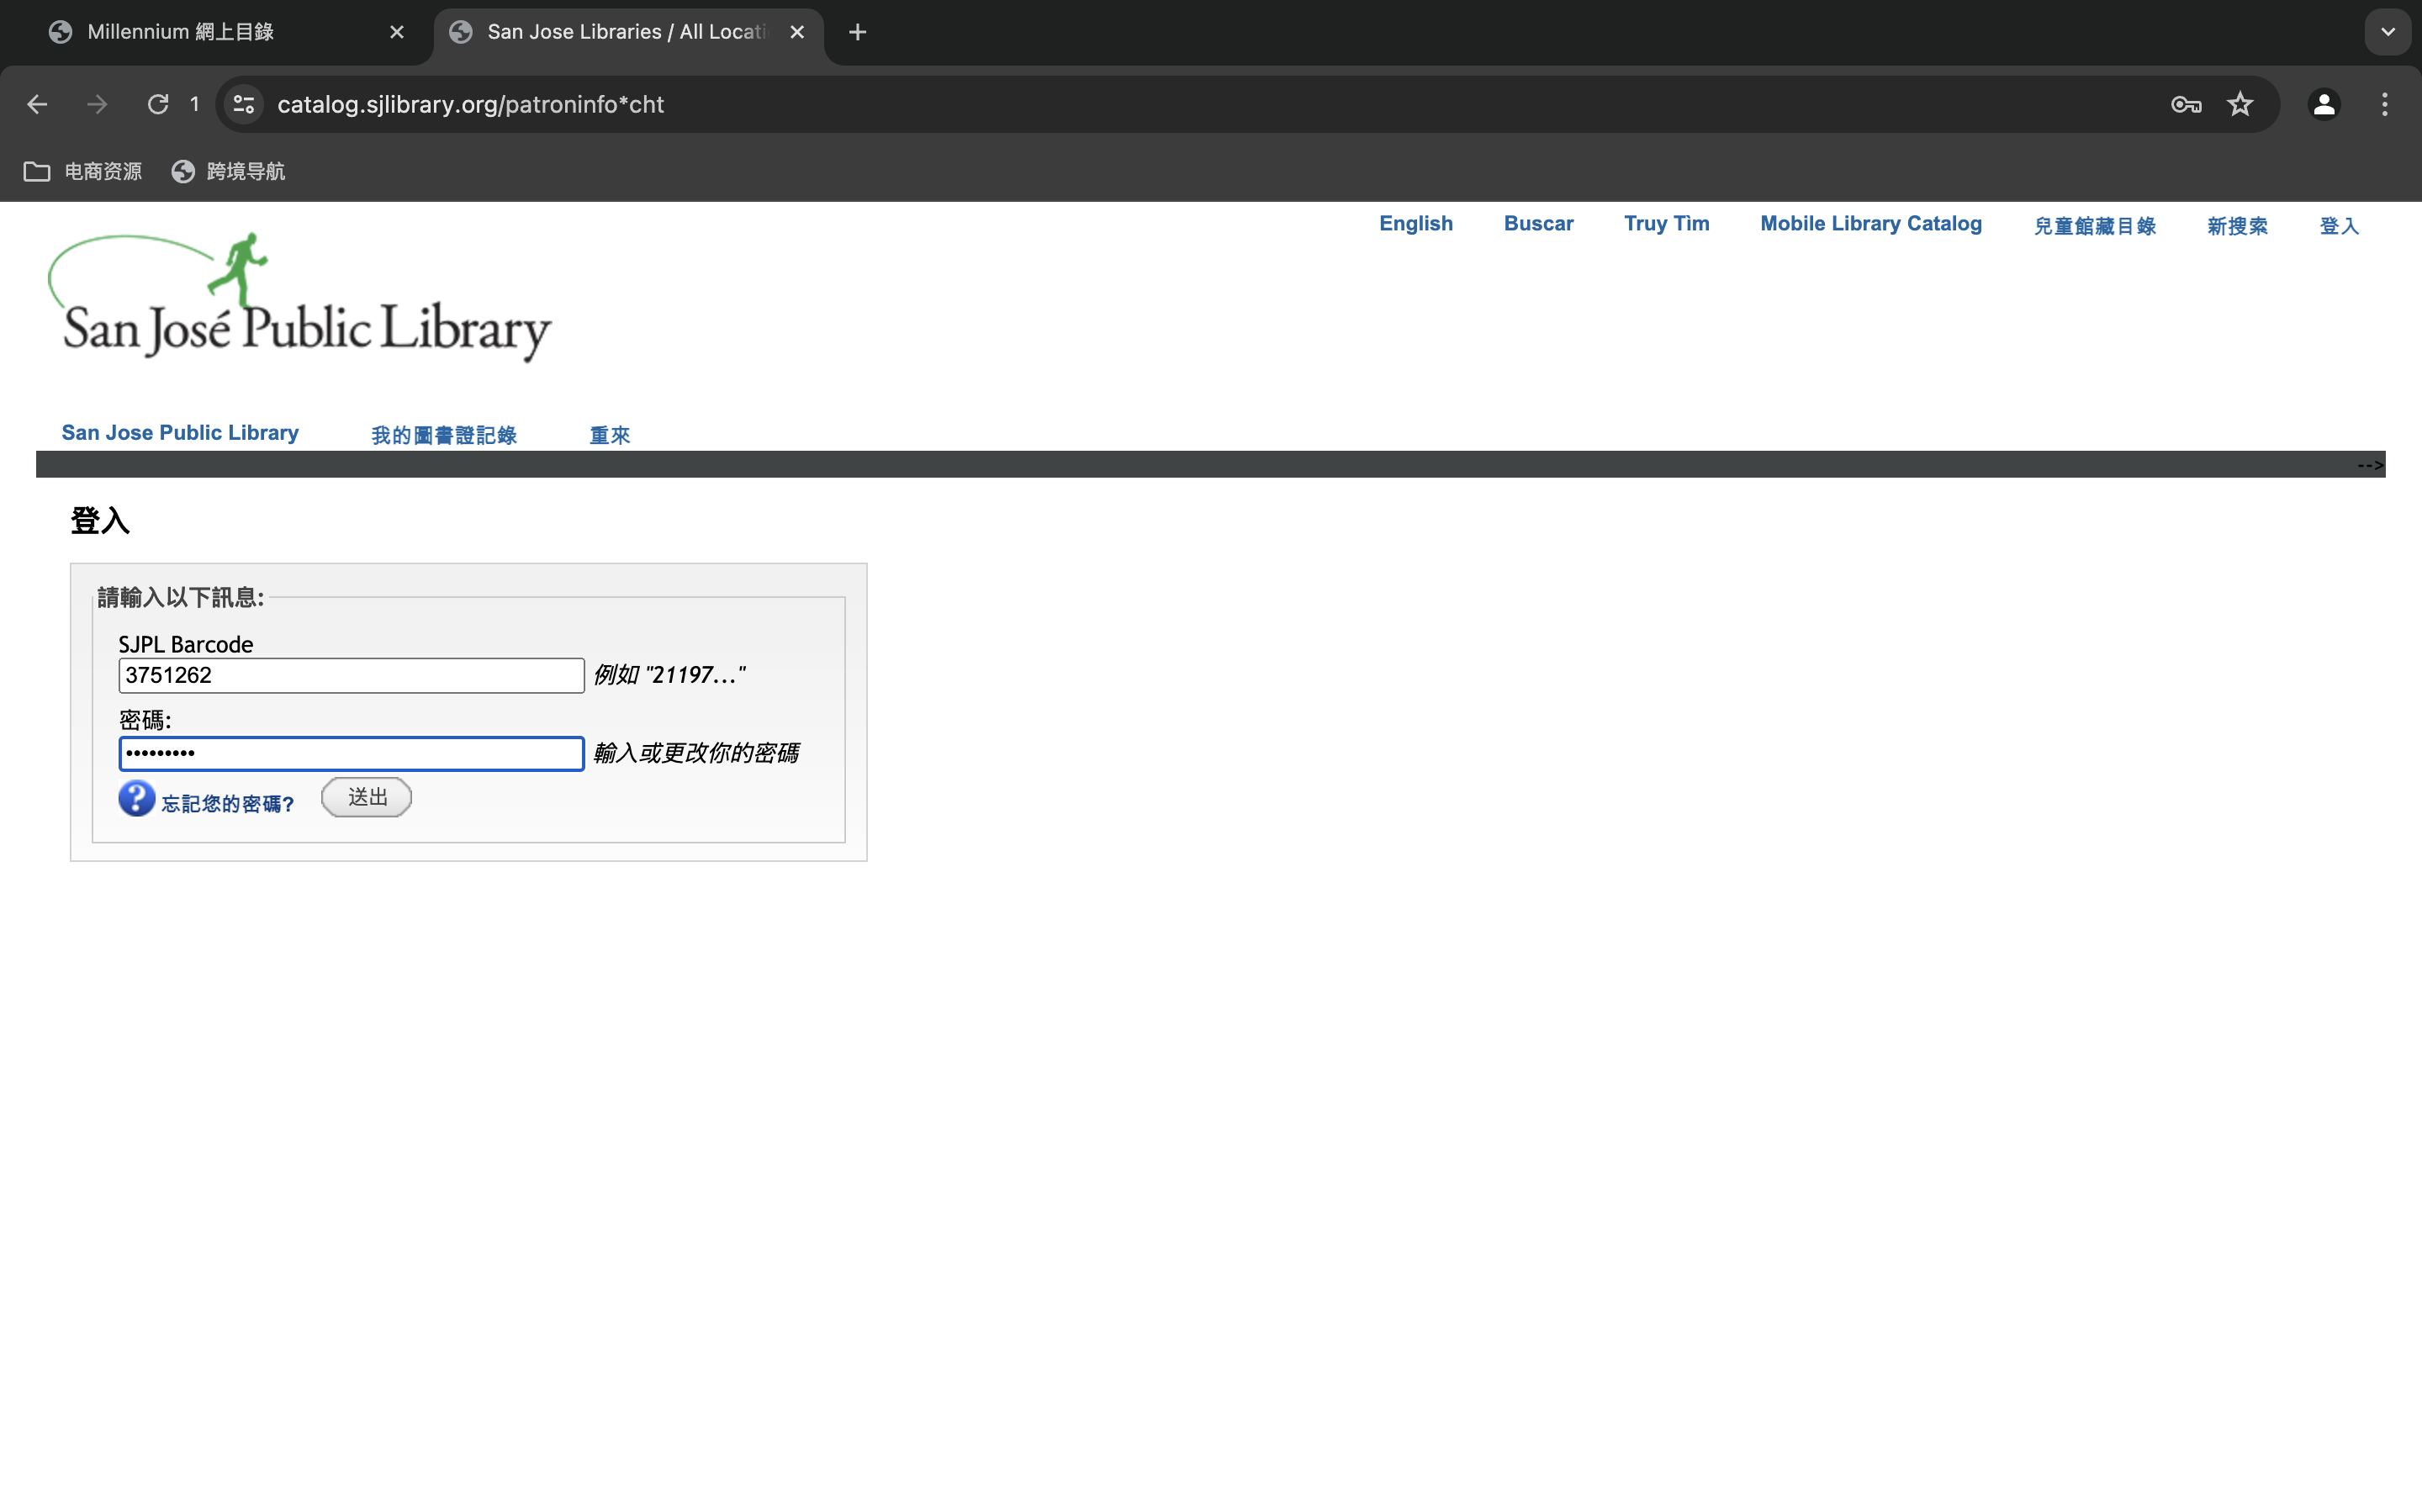Bookmark this page with the star icon

click(x=2240, y=104)
